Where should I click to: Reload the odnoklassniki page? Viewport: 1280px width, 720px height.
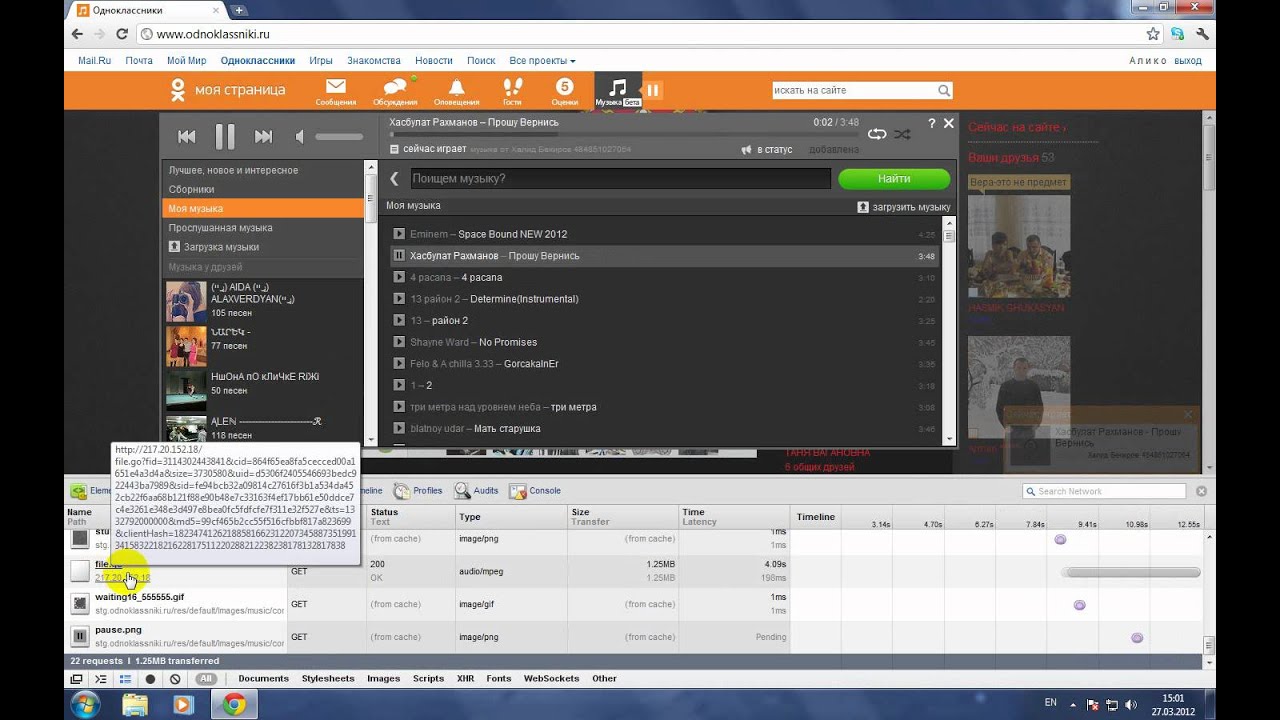[122, 33]
